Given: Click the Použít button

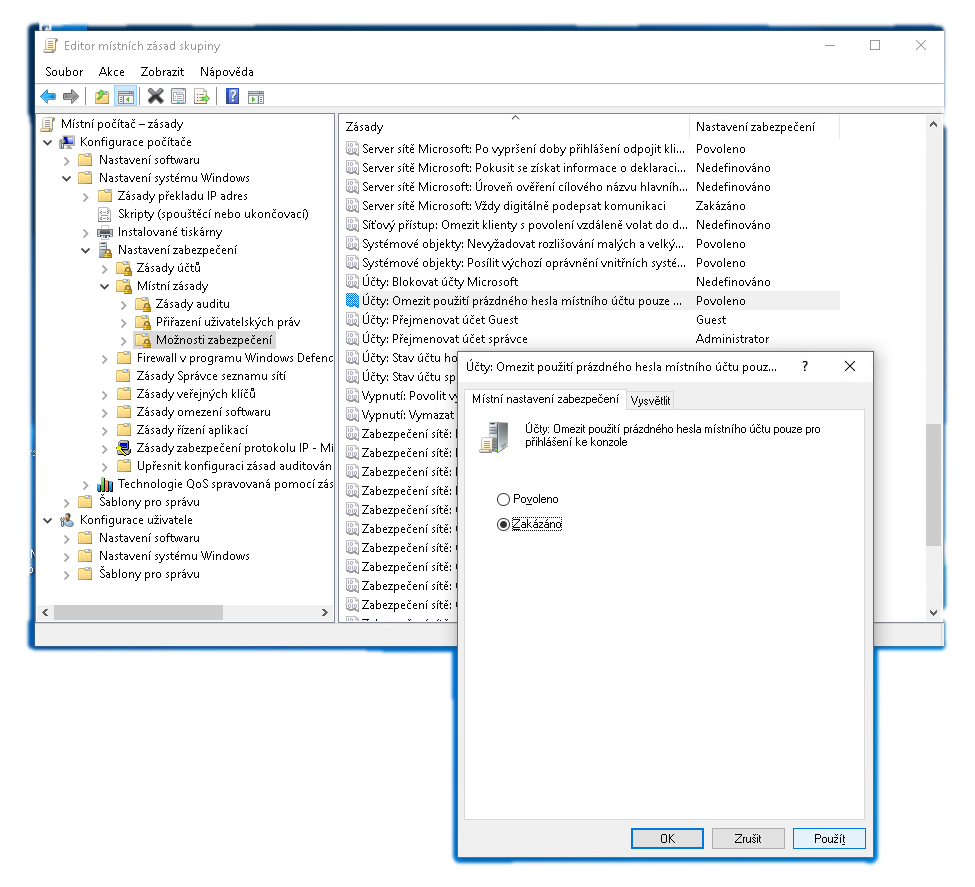Looking at the screenshot, I should pyautogui.click(x=828, y=839).
